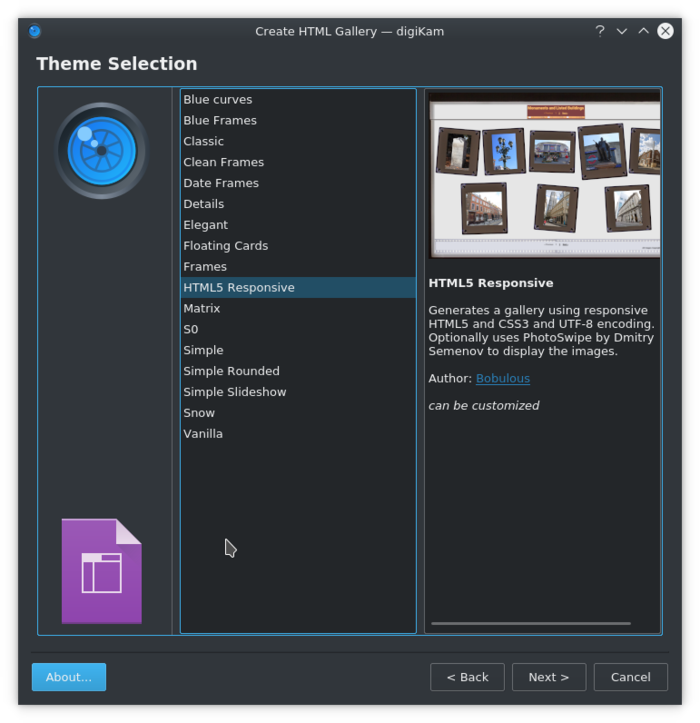The width and height of the screenshot is (700, 723).
Task: Click the help question mark icon
Action: tap(599, 31)
